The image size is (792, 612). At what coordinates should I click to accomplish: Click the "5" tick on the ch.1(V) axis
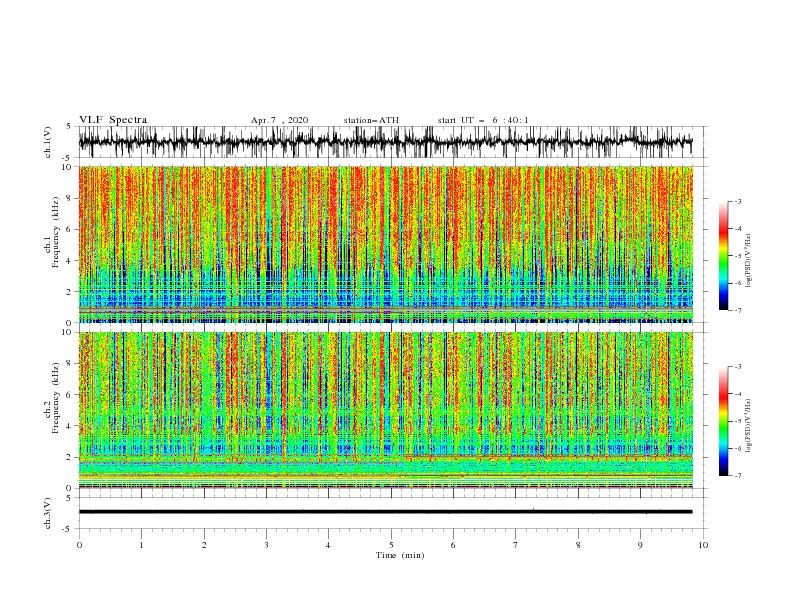coord(69,126)
